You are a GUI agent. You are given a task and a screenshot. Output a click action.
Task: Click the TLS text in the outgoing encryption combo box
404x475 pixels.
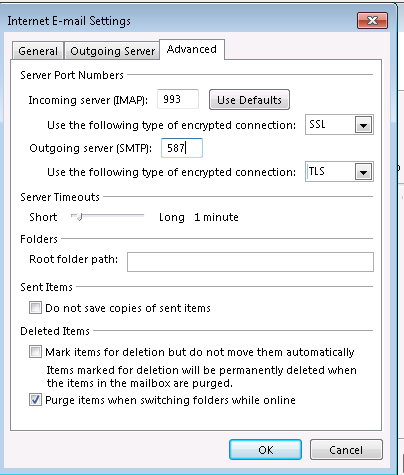point(316,171)
